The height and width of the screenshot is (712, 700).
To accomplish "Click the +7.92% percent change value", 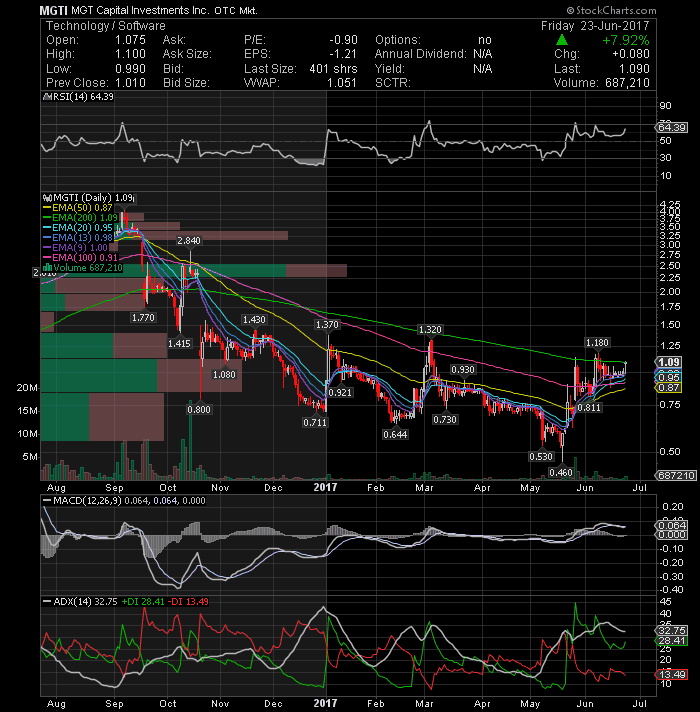I will coord(626,40).
